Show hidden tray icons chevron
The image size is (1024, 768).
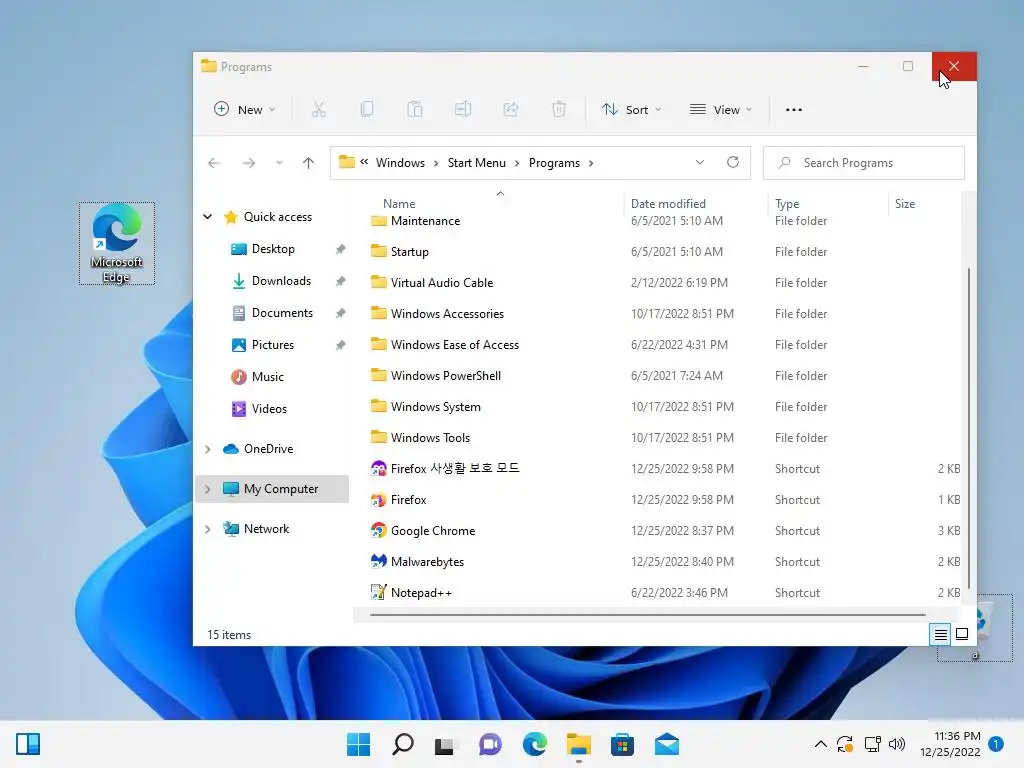[x=821, y=744]
